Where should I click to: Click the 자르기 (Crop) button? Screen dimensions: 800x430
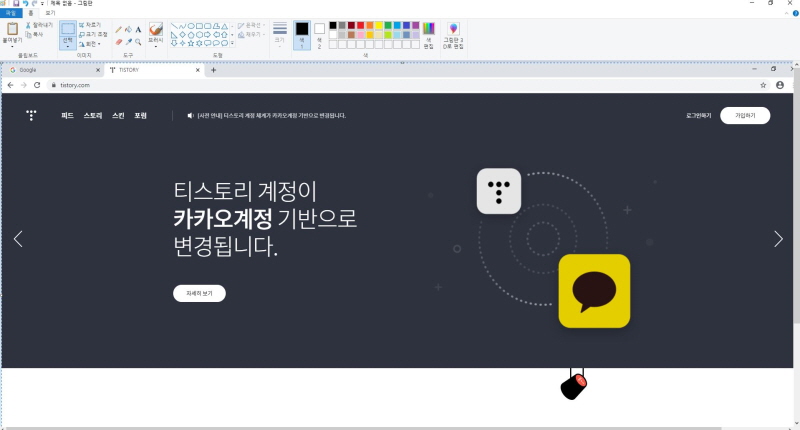90,24
